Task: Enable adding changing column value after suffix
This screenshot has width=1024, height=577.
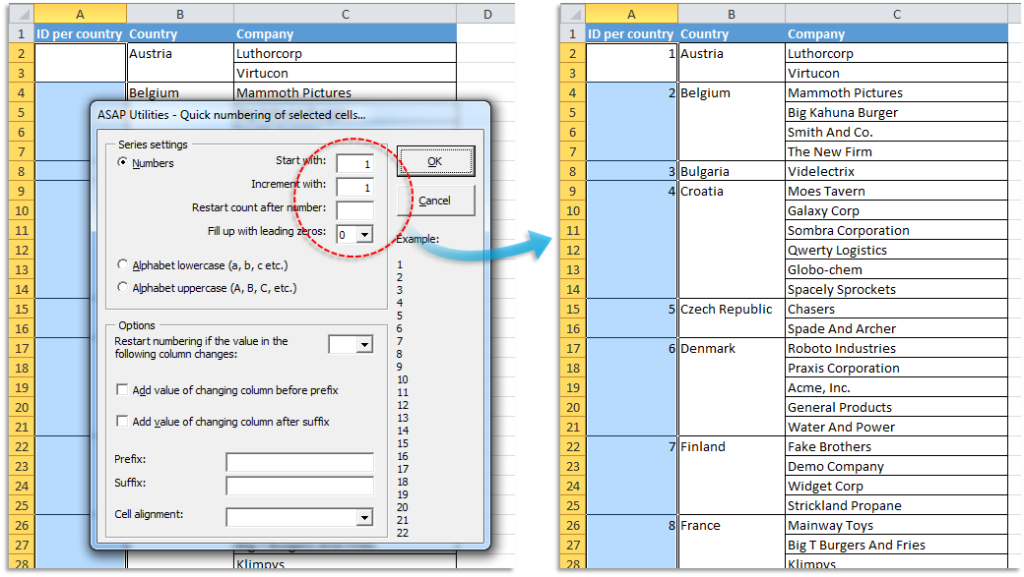Action: click(x=121, y=421)
